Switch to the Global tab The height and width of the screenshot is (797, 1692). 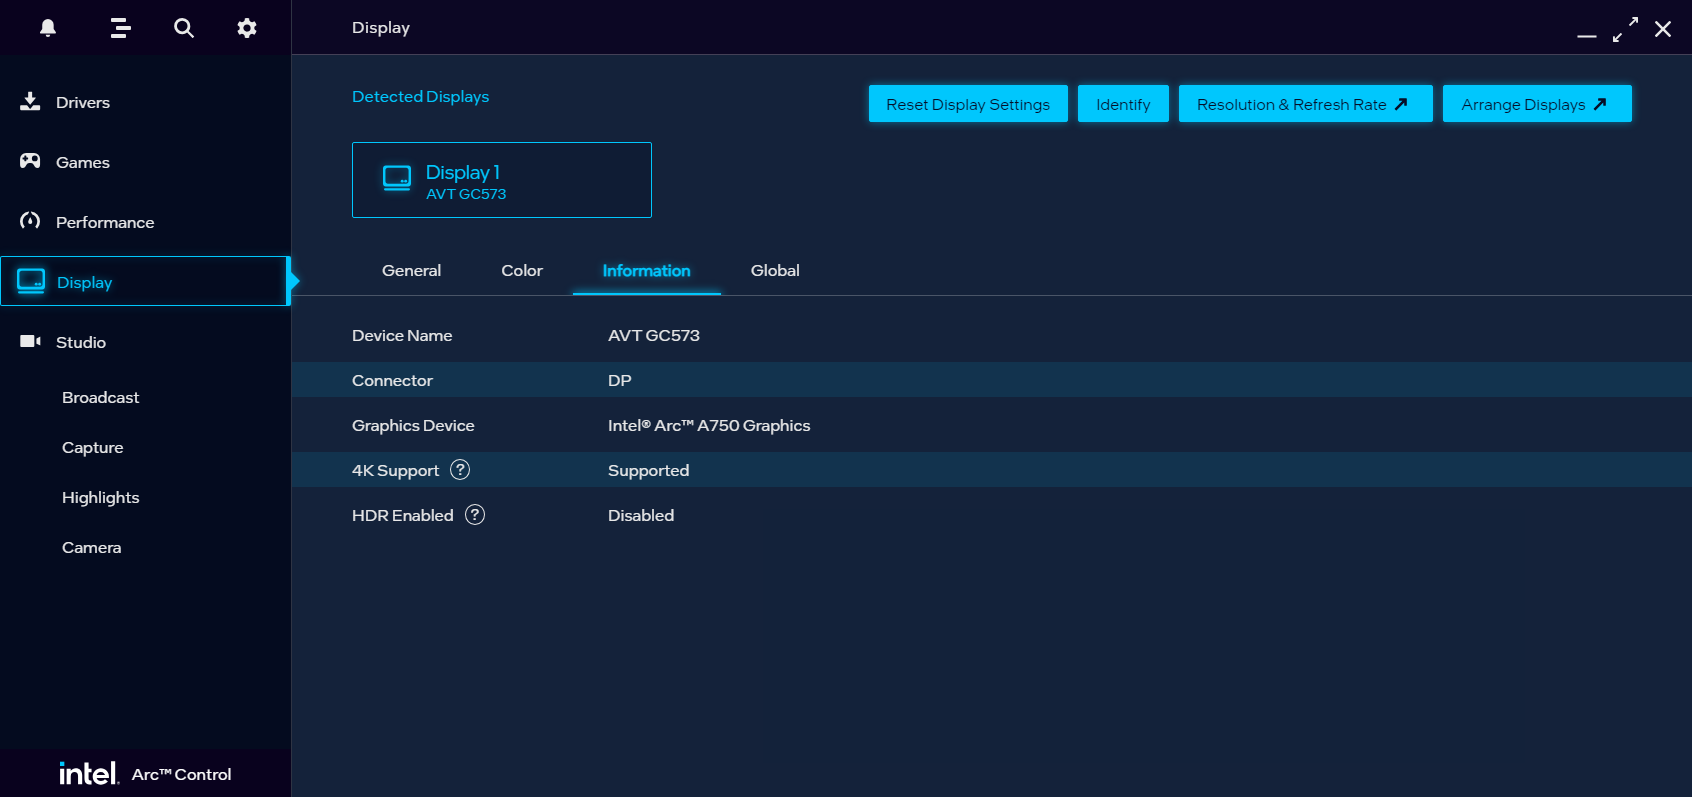point(775,270)
